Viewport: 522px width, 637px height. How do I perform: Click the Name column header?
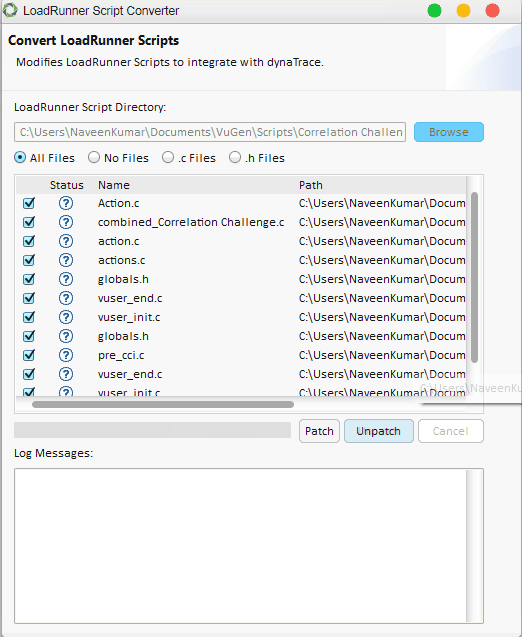coord(114,185)
